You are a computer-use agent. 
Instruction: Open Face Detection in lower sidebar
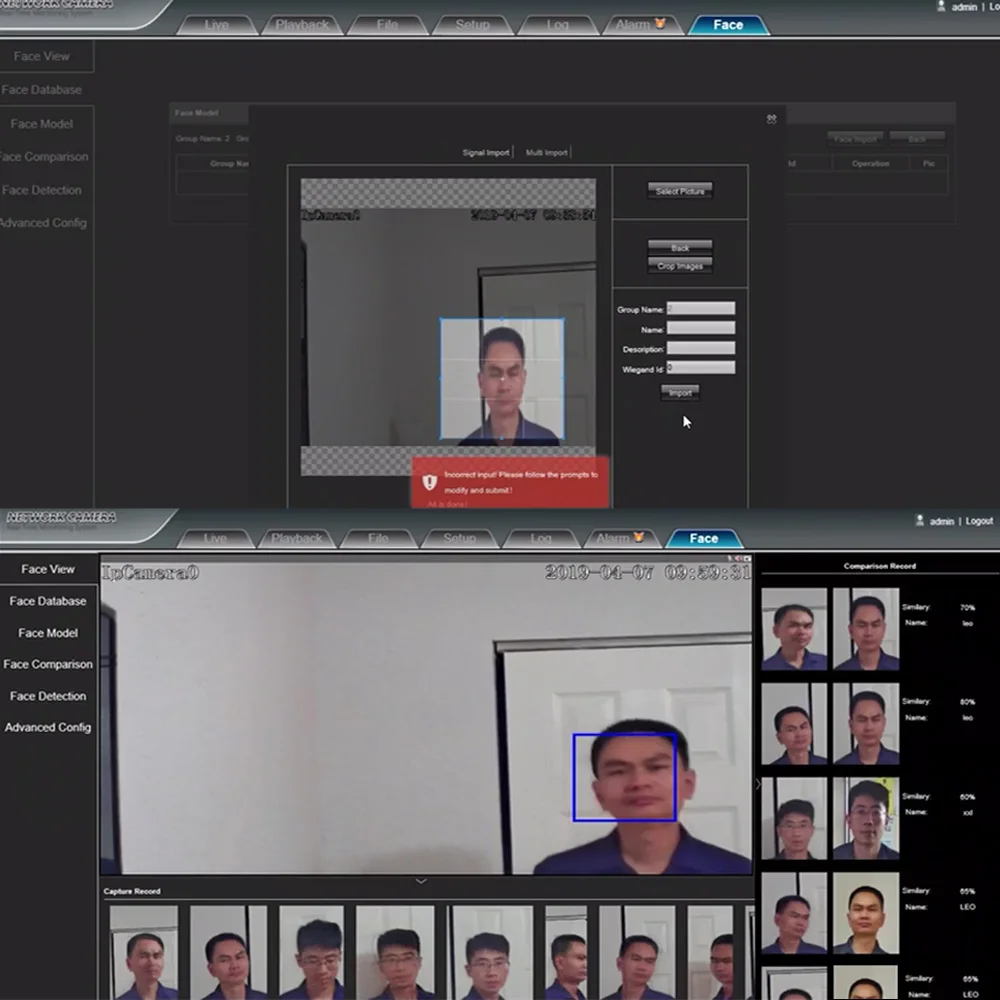tap(48, 696)
